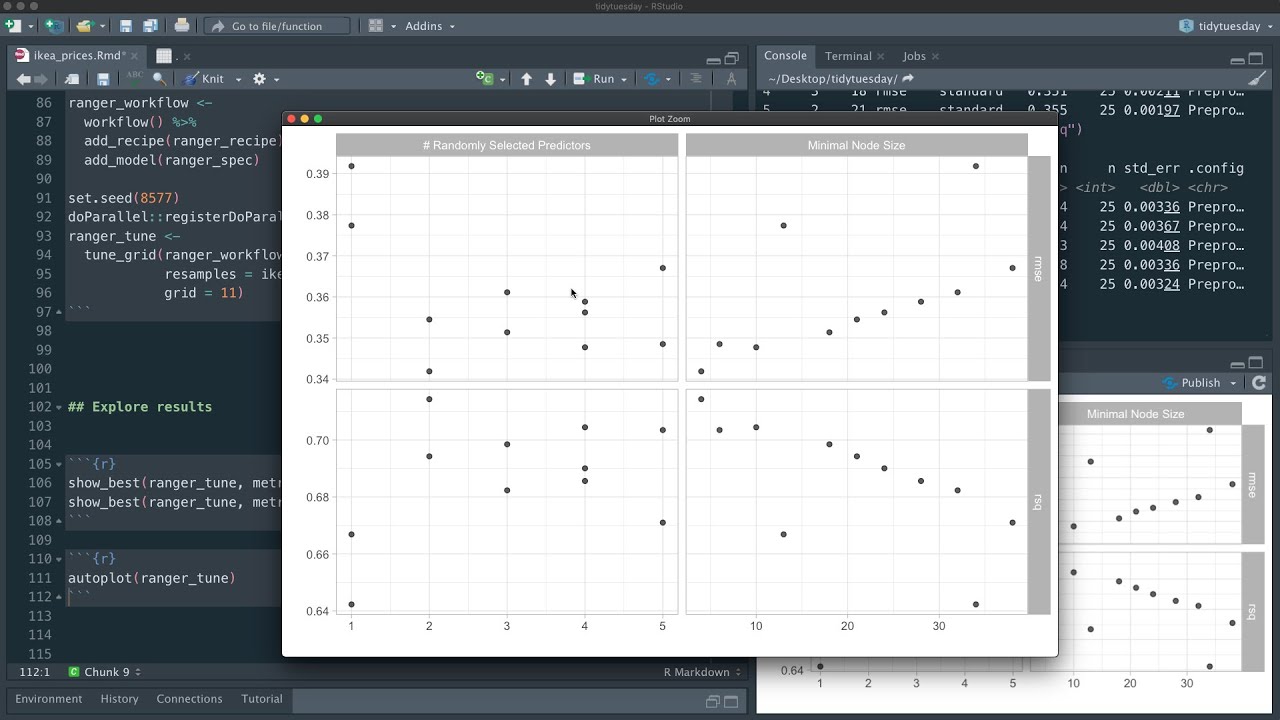Click the Insert Chunk icon
This screenshot has height=720, width=1280.
(x=484, y=78)
